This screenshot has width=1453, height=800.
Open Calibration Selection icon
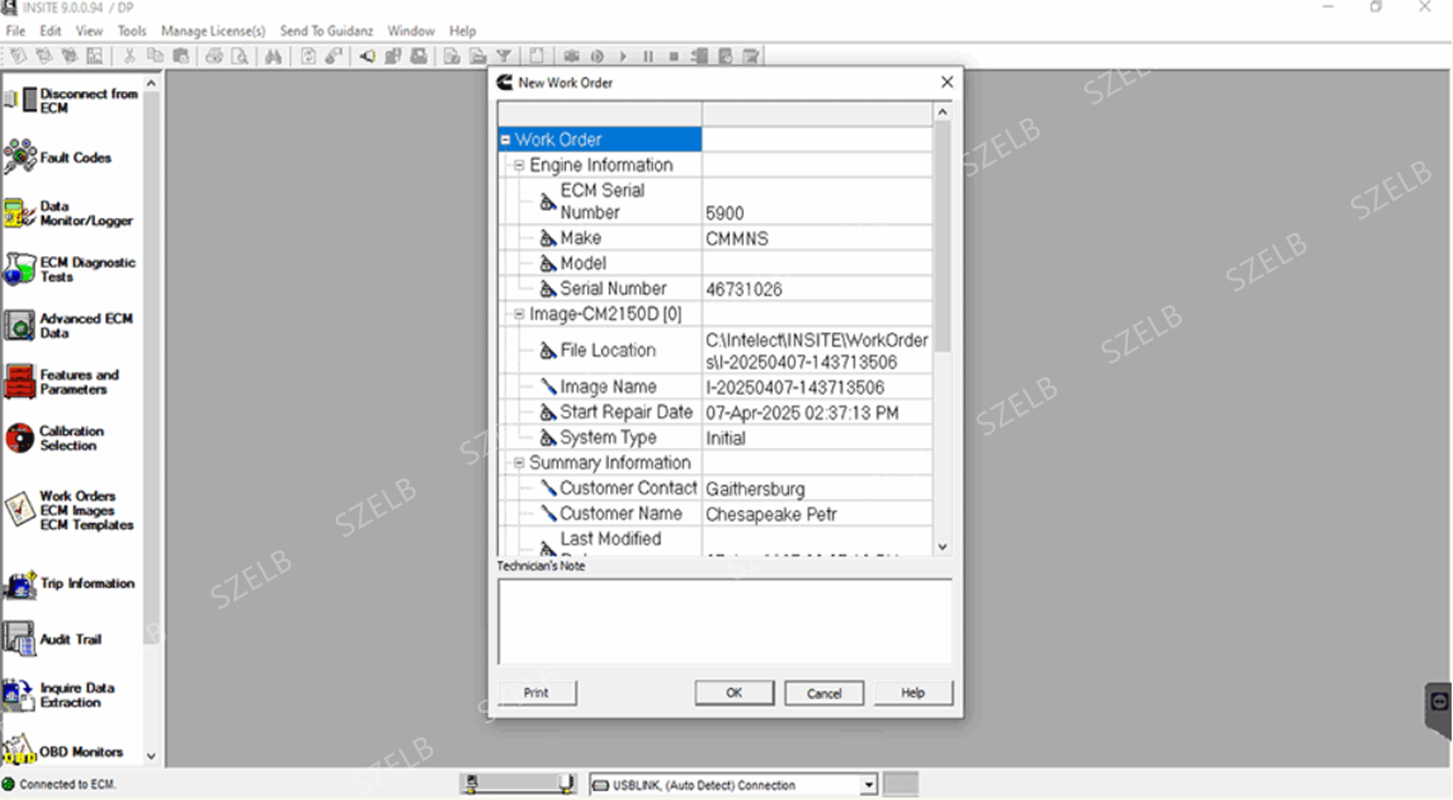click(19, 438)
